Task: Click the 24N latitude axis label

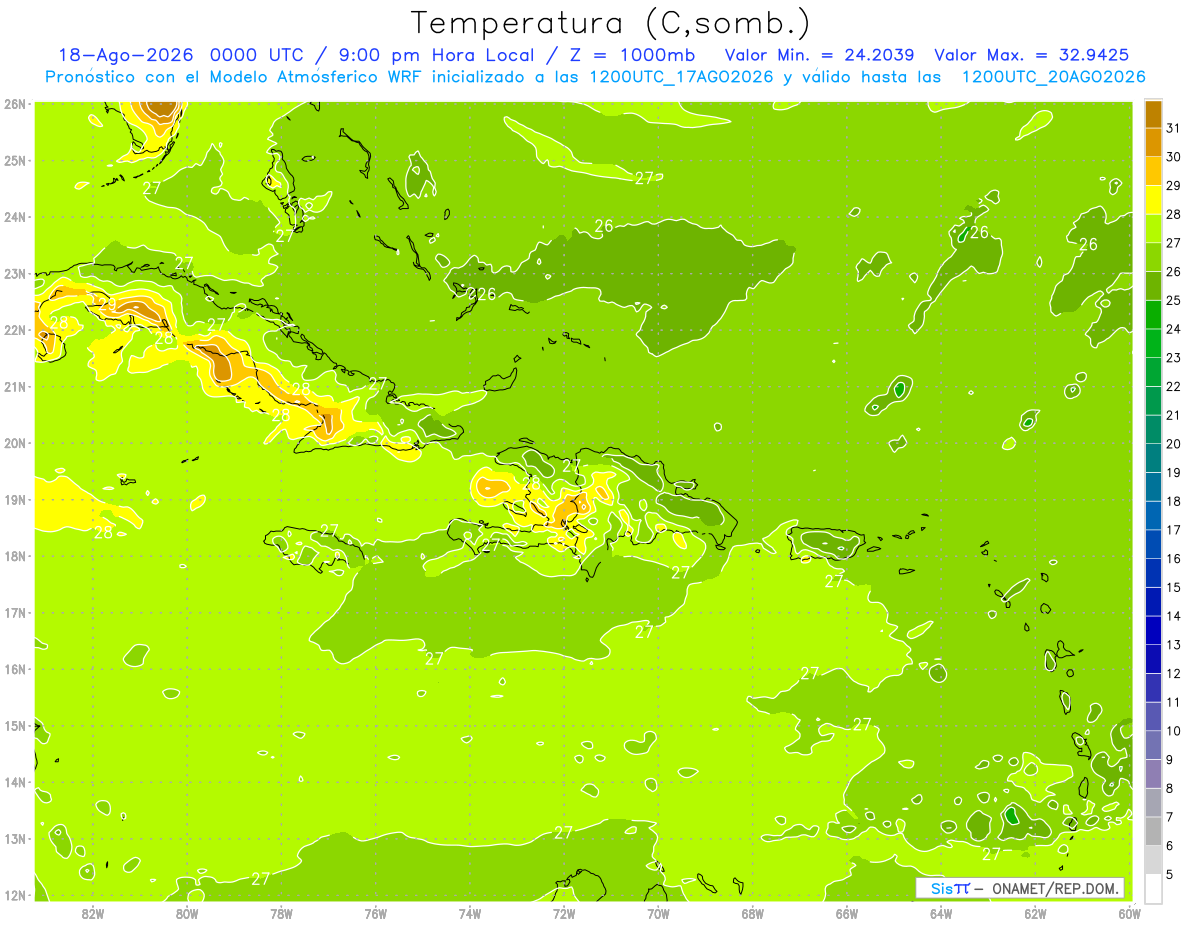Action: coord(15,217)
